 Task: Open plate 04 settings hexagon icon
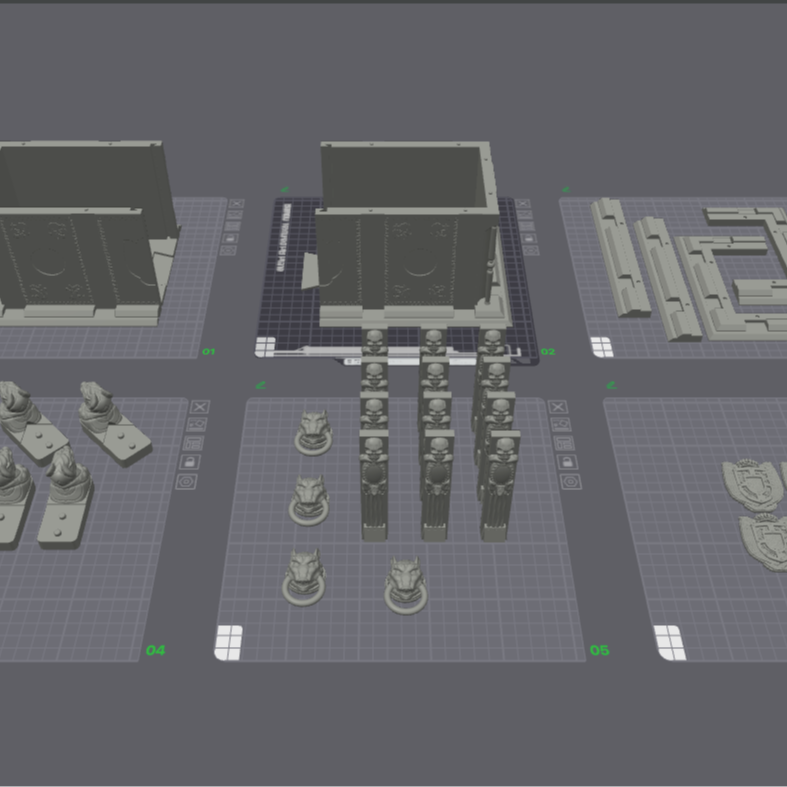(187, 481)
